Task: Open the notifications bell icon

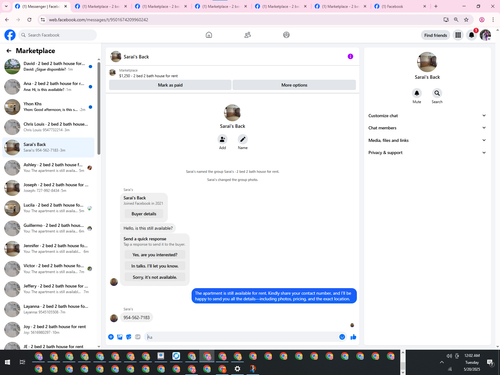Action: pos(471,35)
